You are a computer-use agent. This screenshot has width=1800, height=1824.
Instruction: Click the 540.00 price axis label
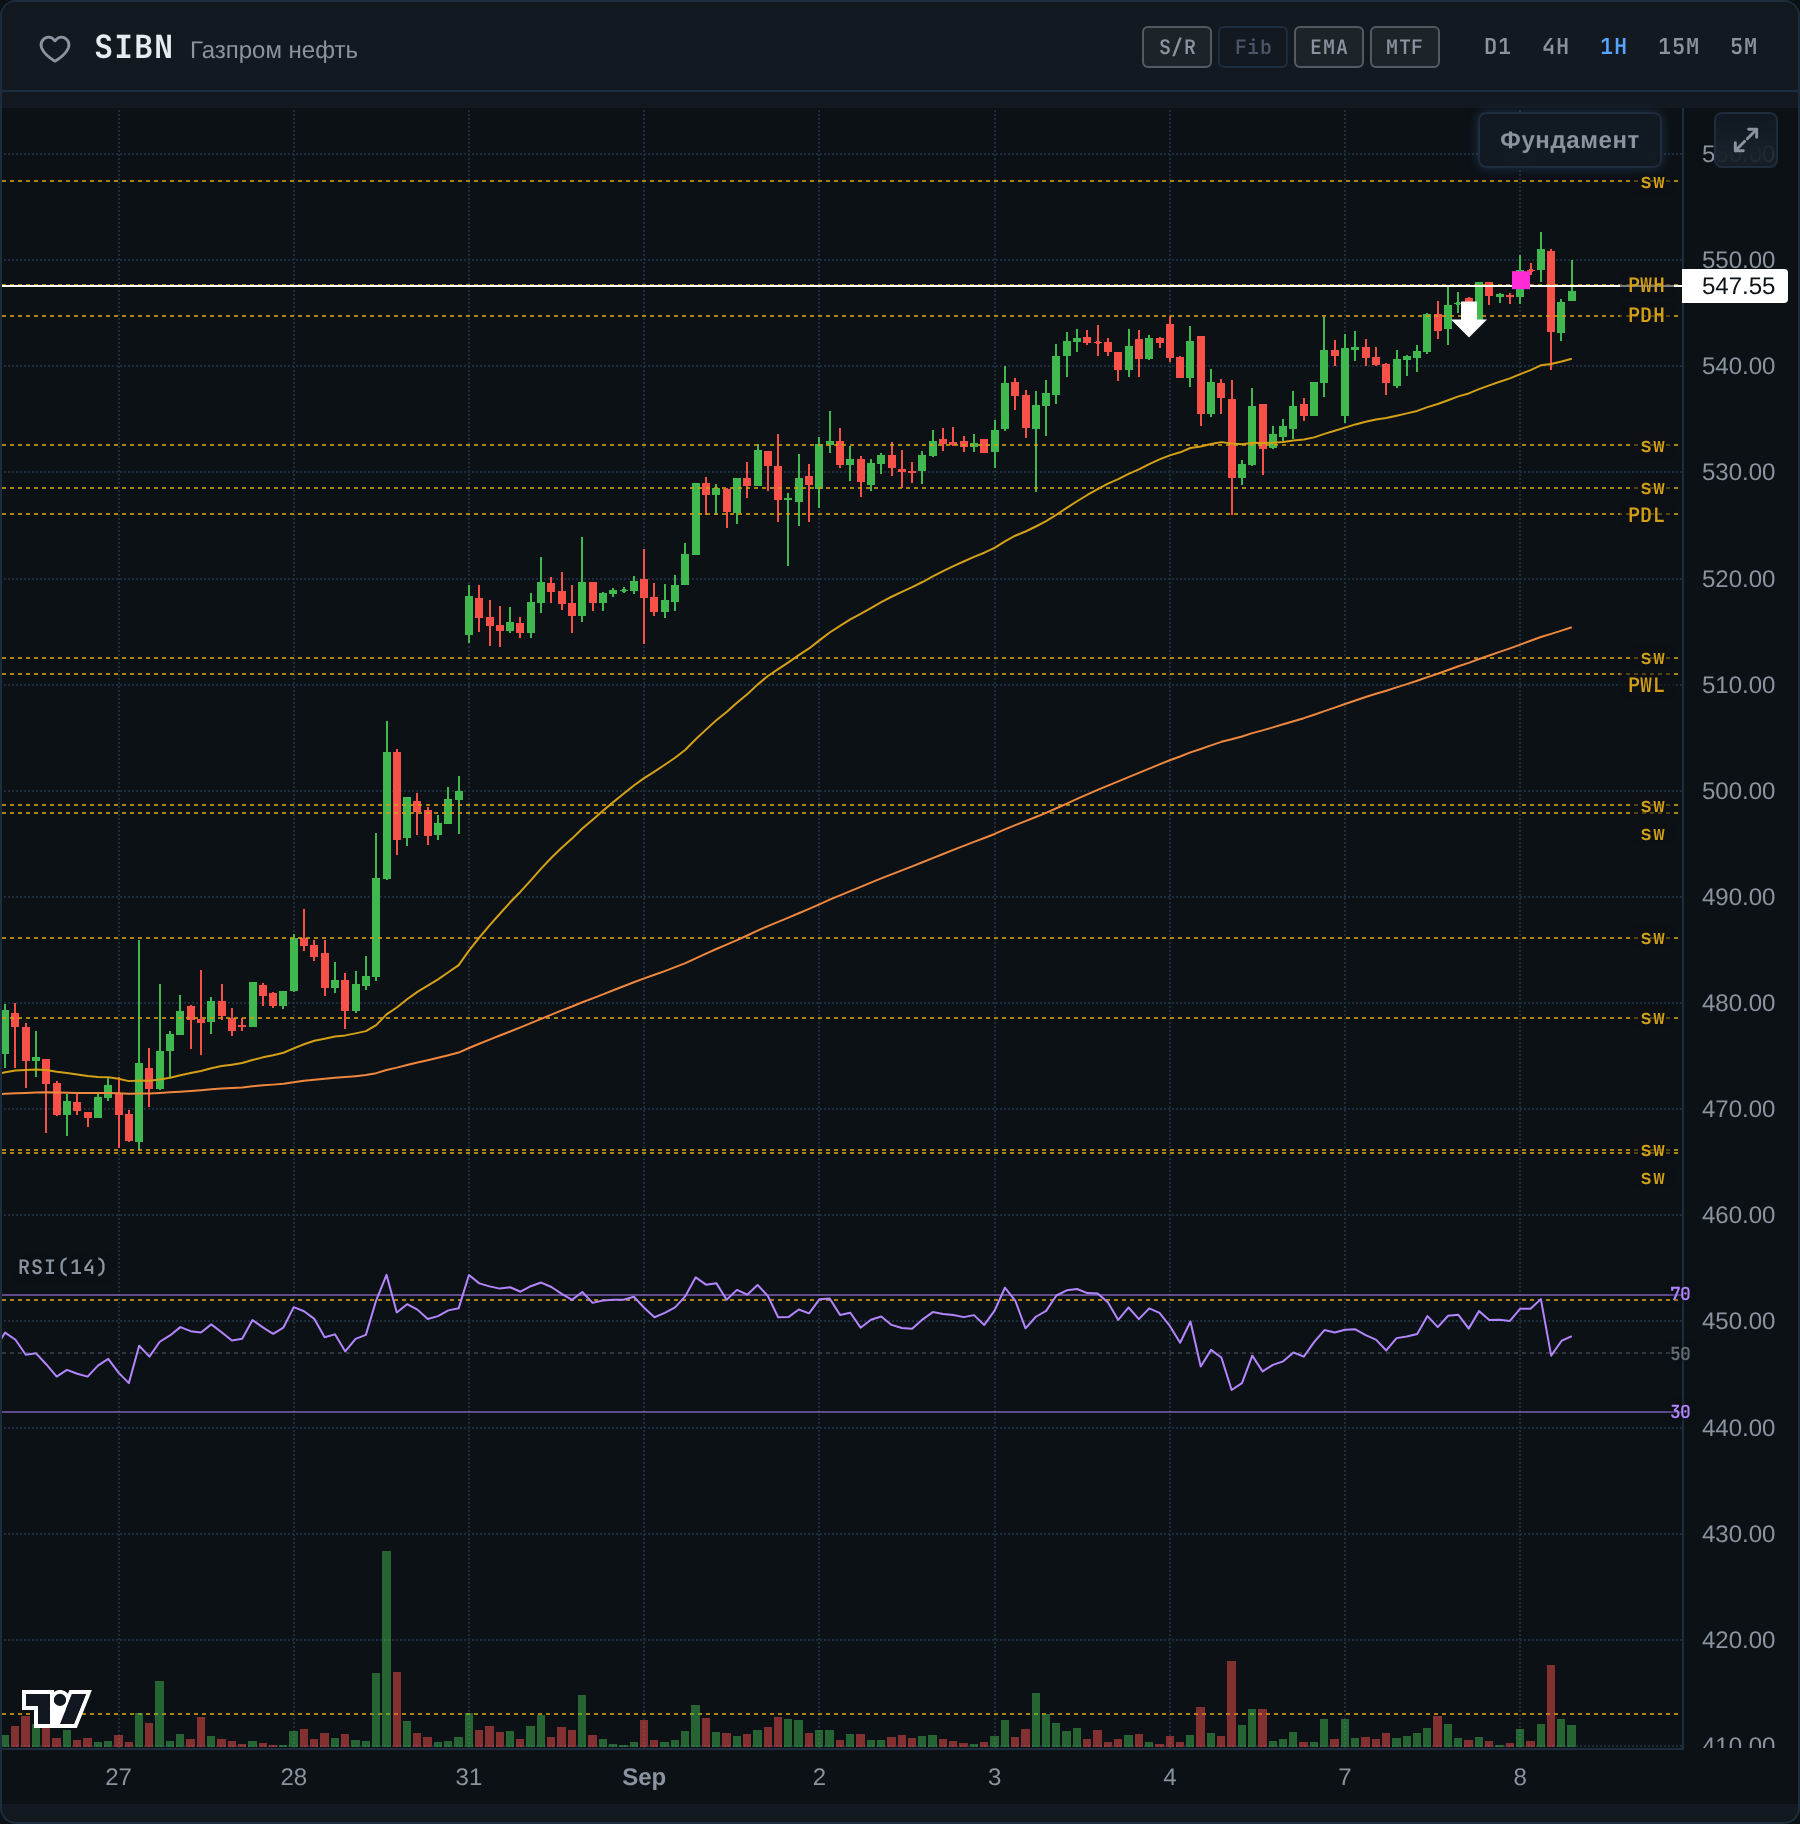1738,366
